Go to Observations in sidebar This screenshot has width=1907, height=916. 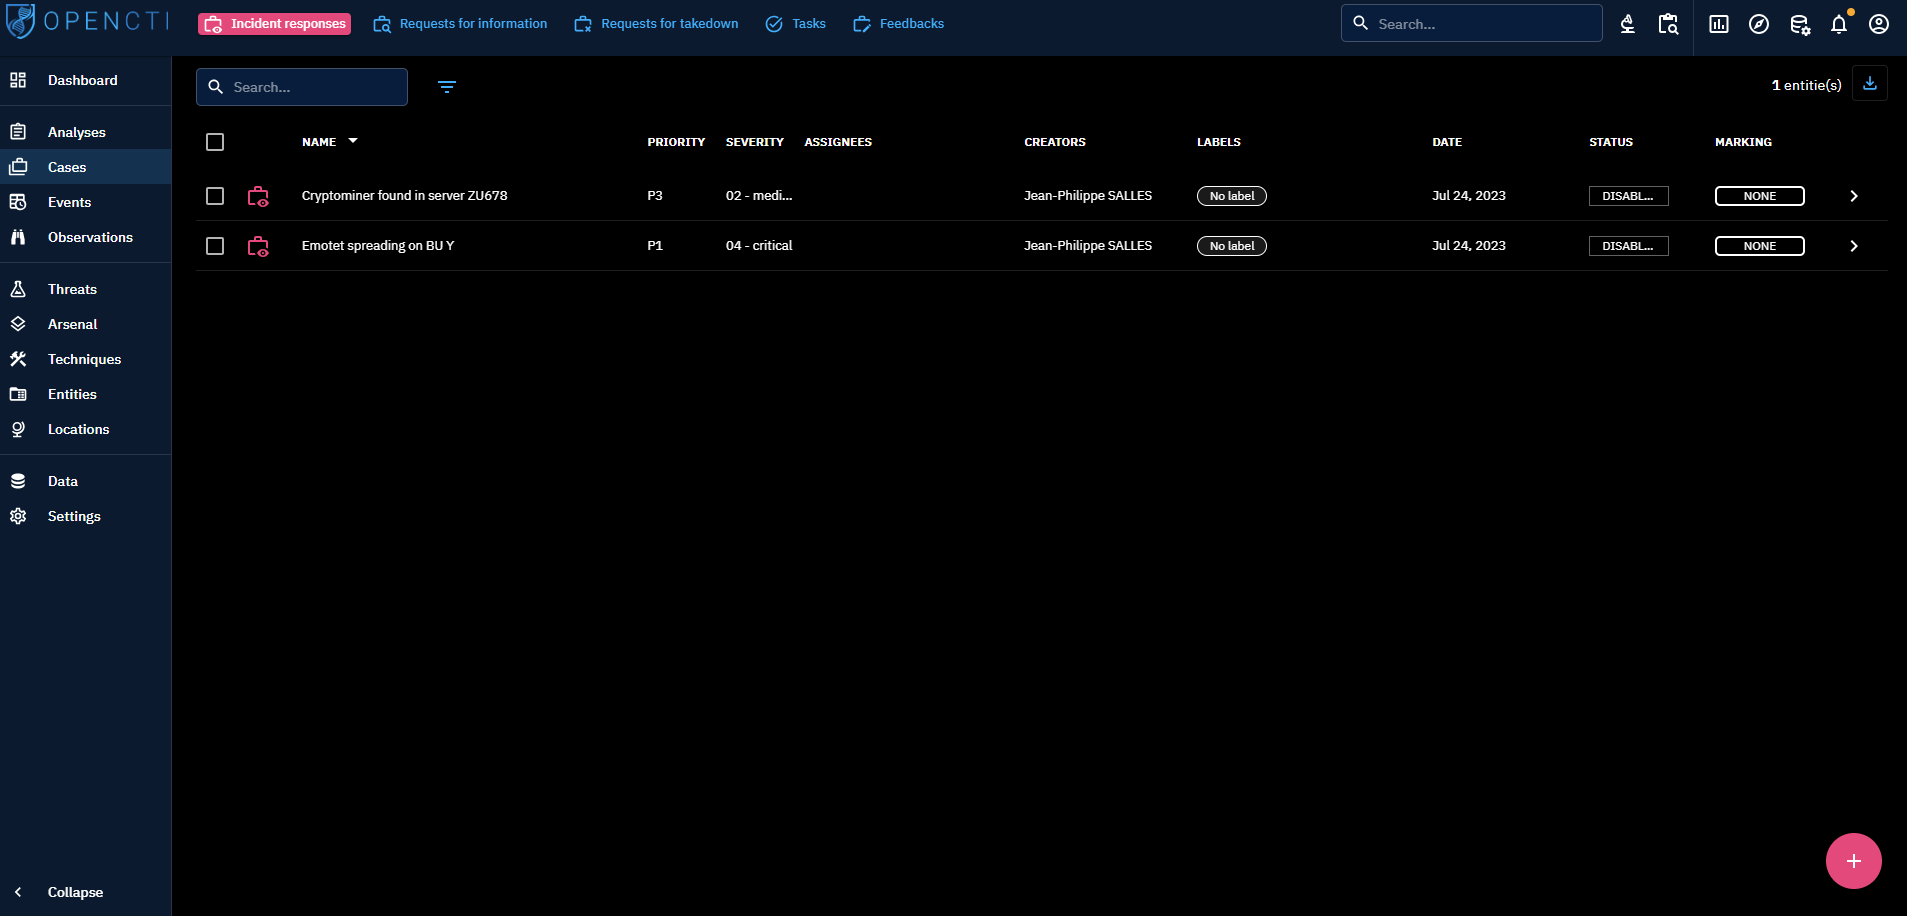pyautogui.click(x=90, y=237)
